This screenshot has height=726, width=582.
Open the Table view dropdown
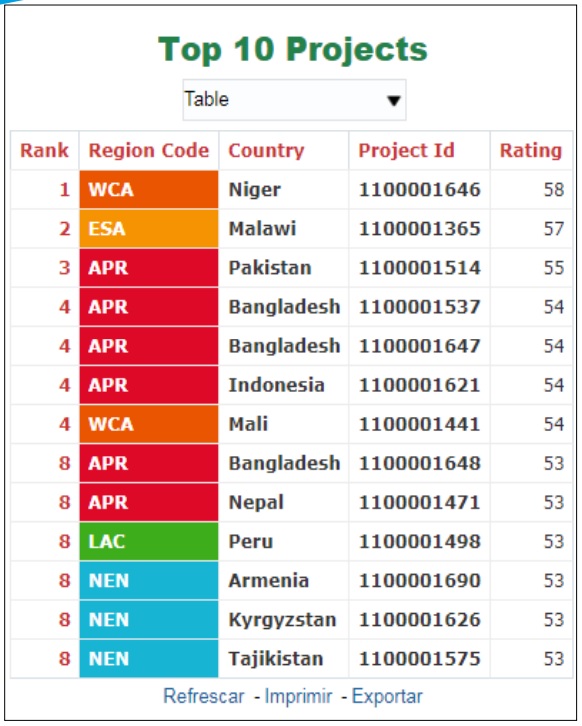point(294,100)
